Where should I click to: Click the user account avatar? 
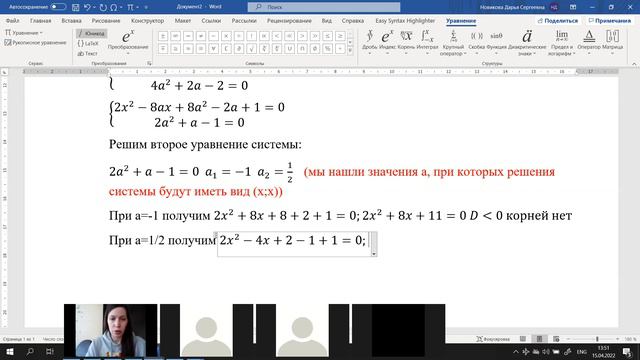554,7
